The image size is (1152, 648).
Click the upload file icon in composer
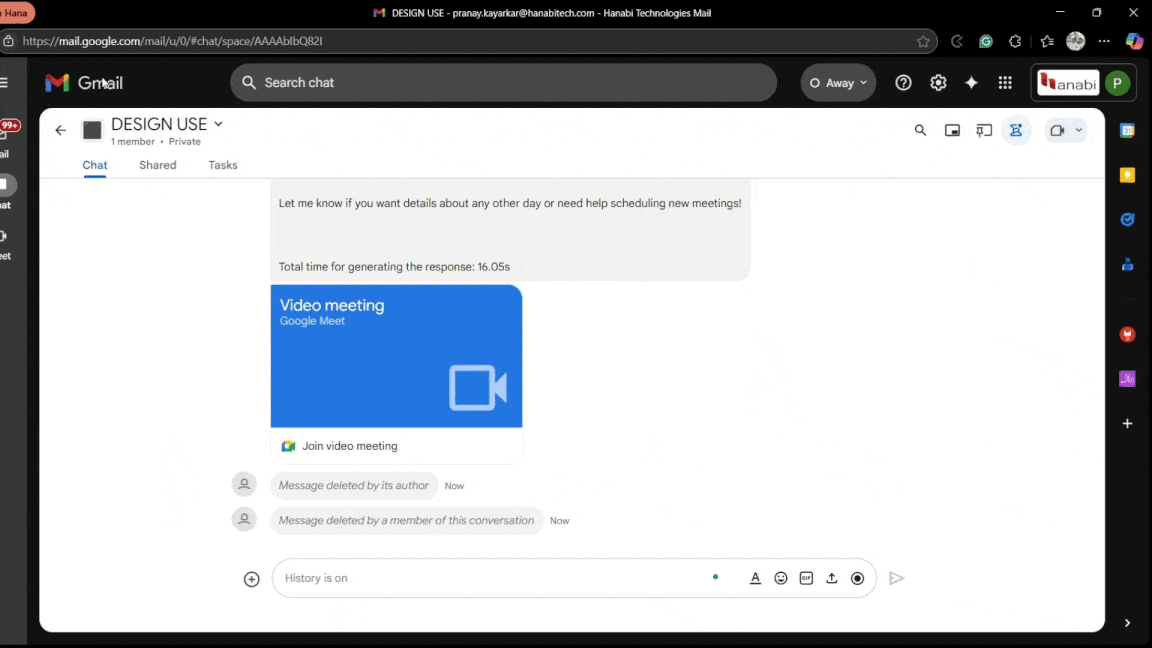831,578
